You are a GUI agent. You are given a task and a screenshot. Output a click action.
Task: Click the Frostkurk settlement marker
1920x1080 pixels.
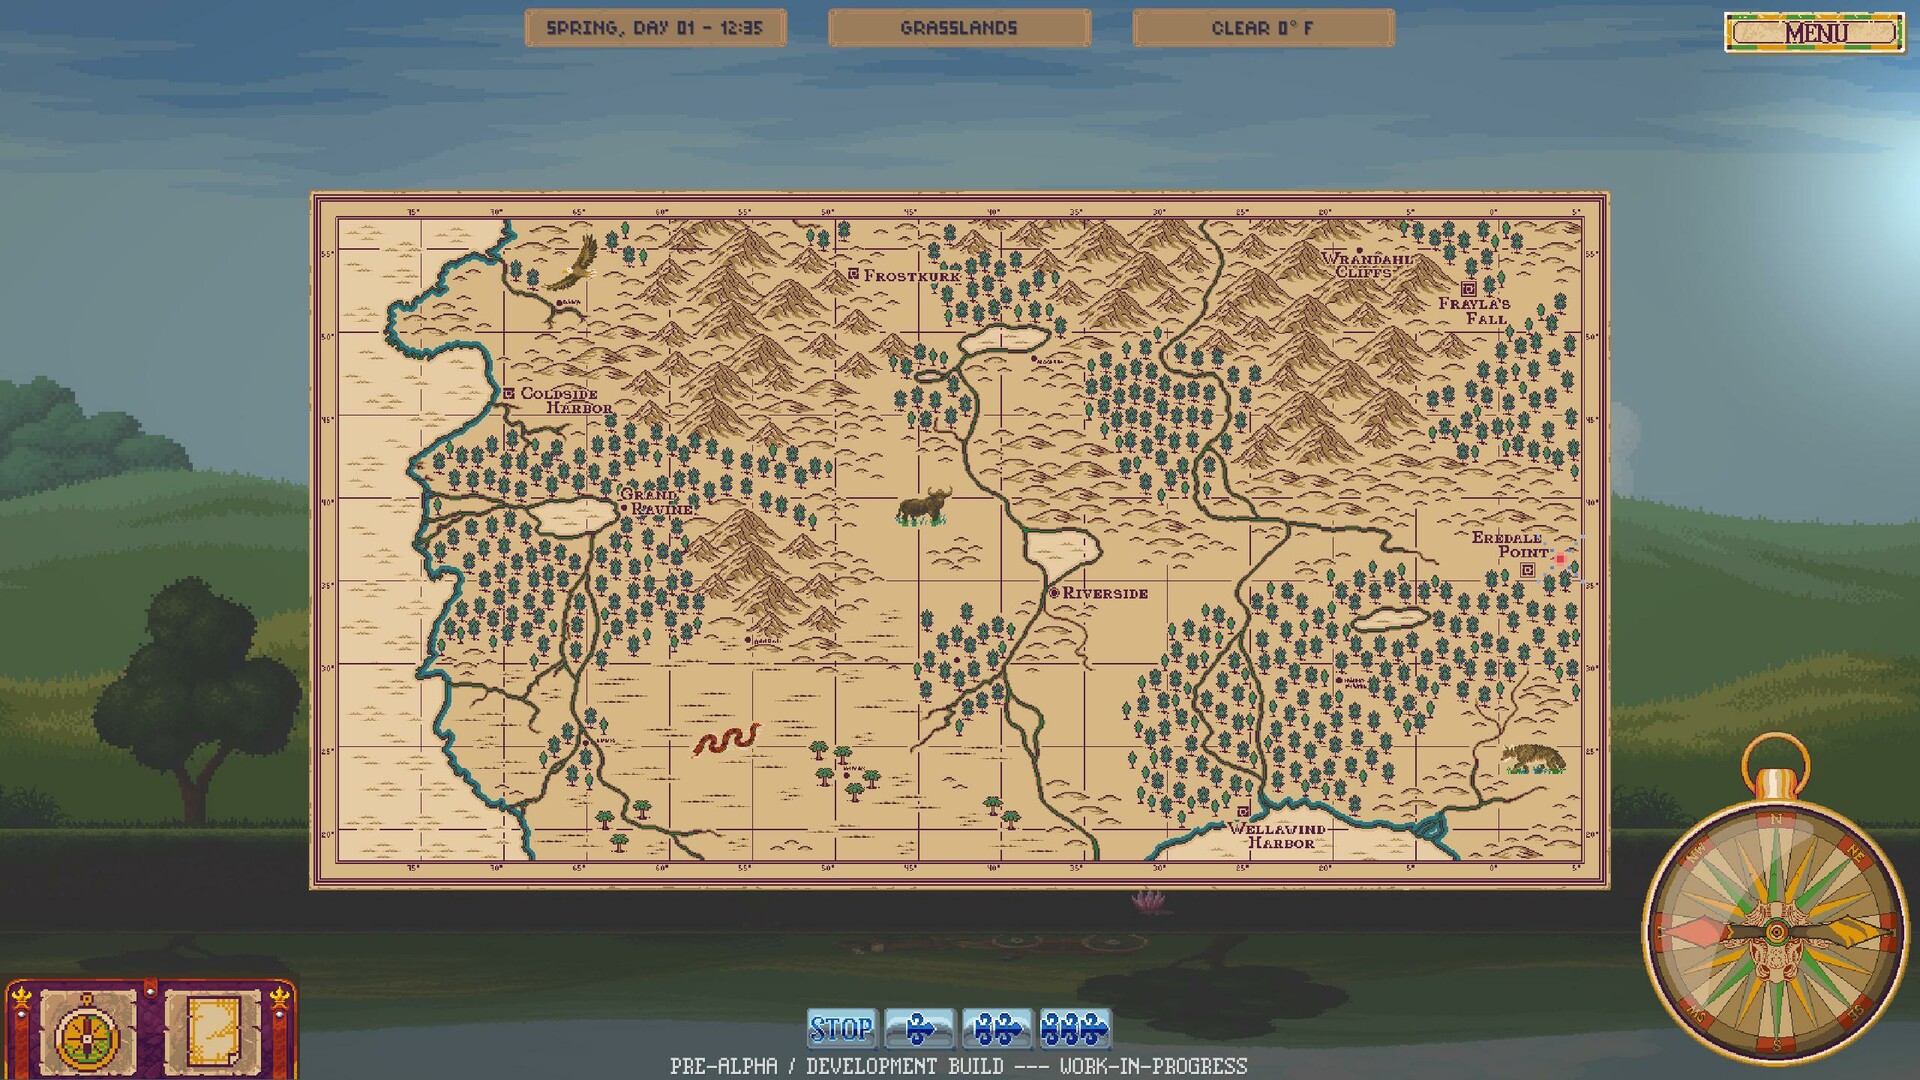(x=852, y=274)
